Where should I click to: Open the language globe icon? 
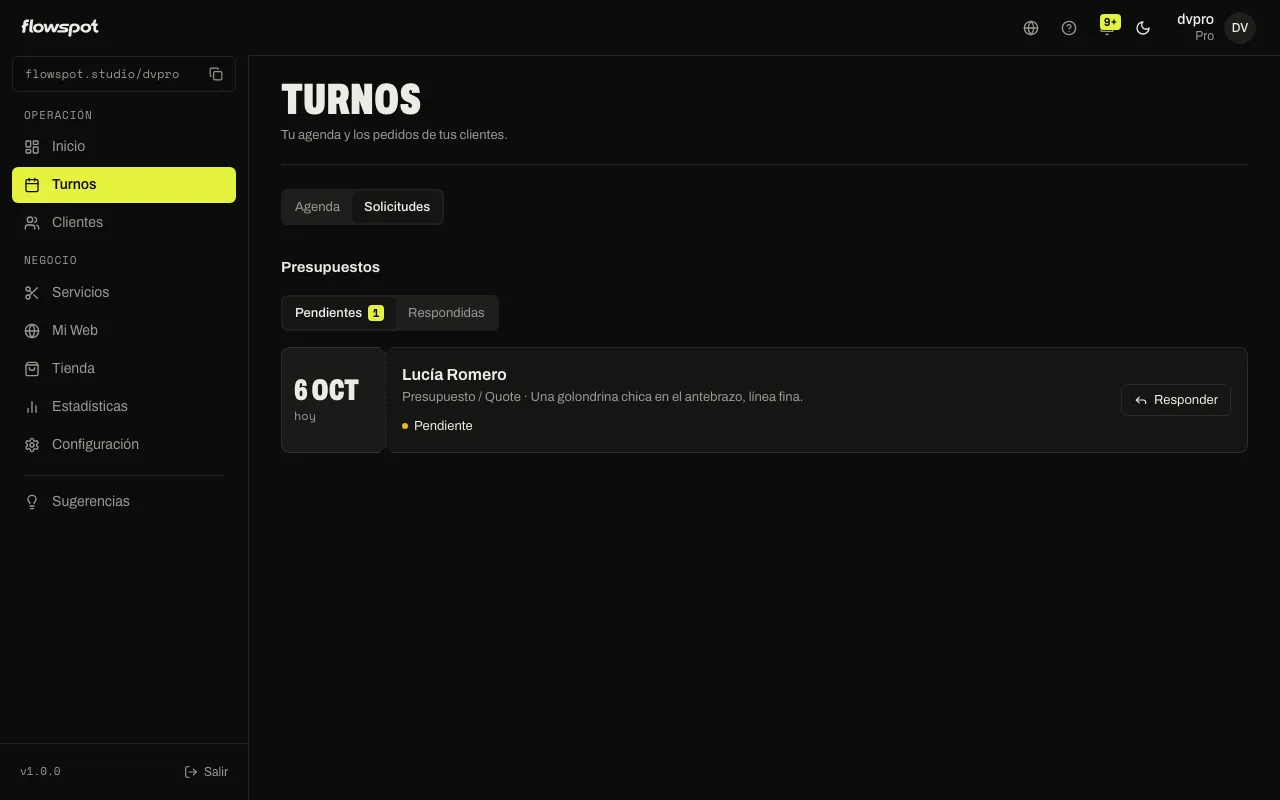click(1031, 28)
